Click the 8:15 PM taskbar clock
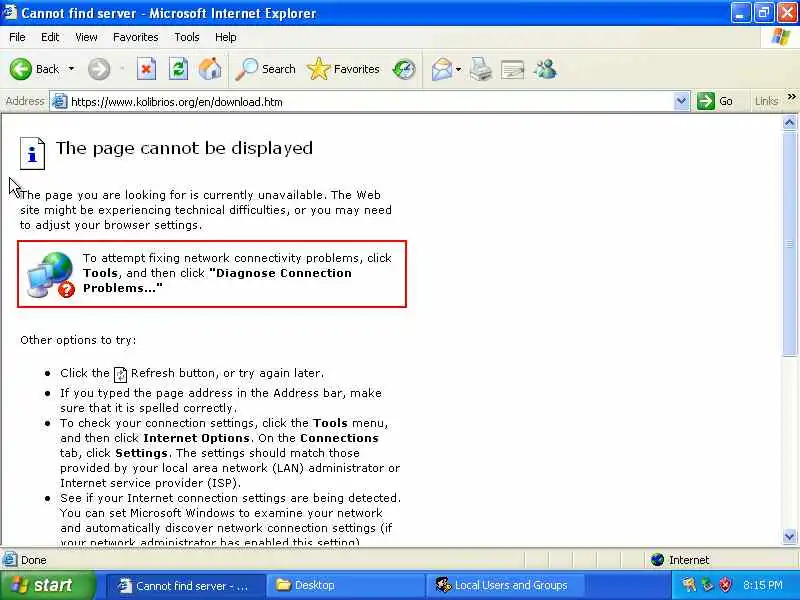Image resolution: width=800 pixels, height=600 pixels. 763,585
